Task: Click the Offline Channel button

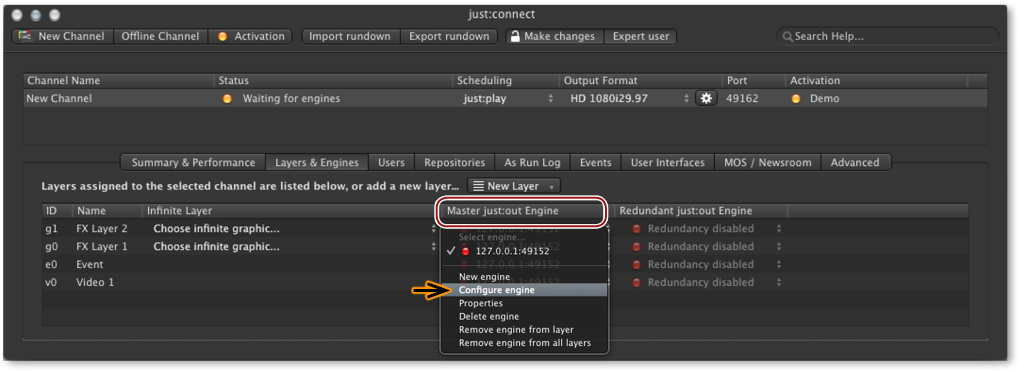Action: pos(160,36)
